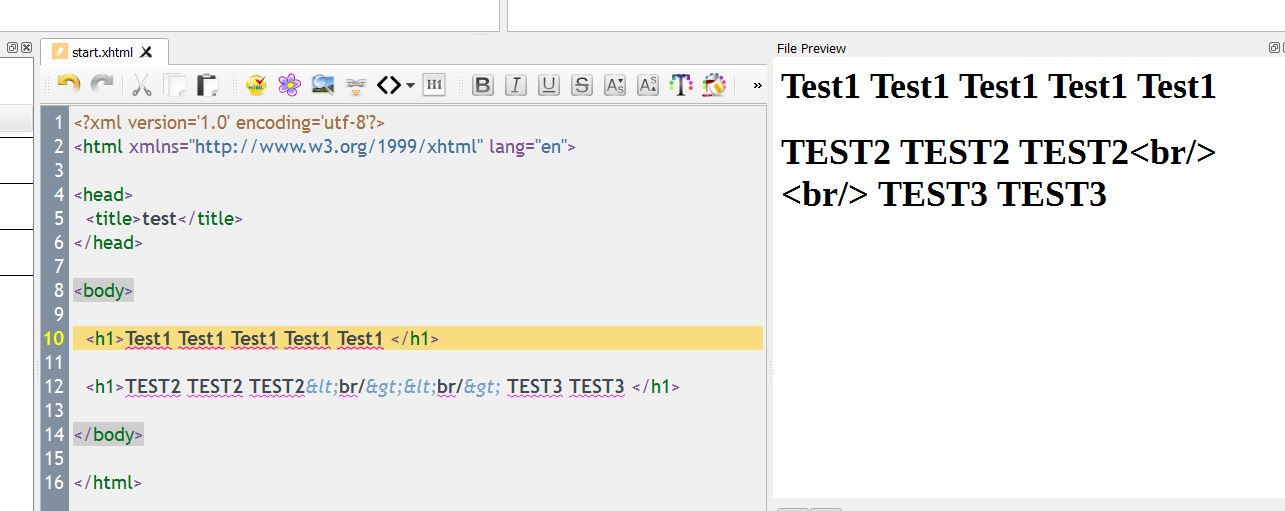Viewport: 1285px width, 511px height.
Task: Click the Insert image icon
Action: point(322,85)
